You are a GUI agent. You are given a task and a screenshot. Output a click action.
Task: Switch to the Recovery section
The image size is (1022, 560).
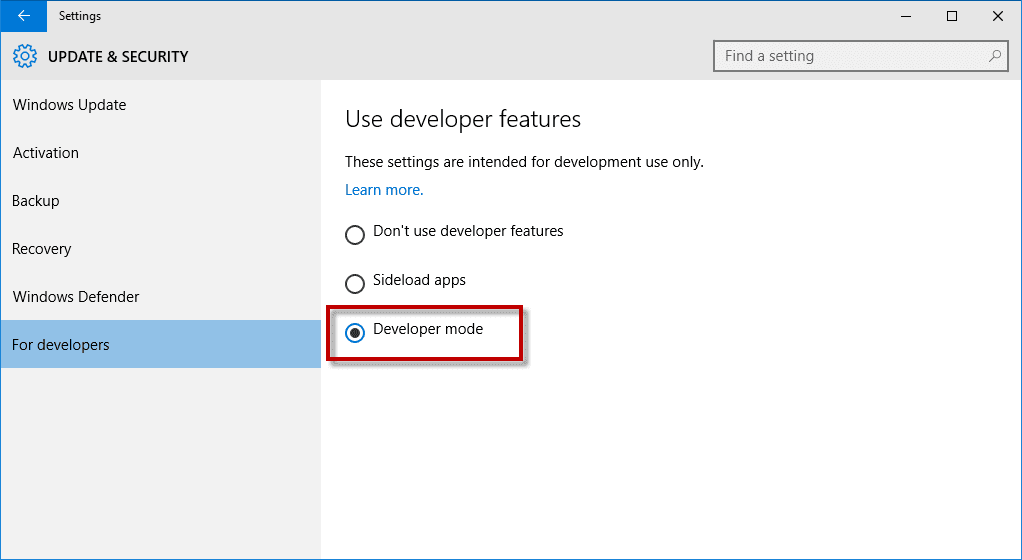click(x=42, y=249)
